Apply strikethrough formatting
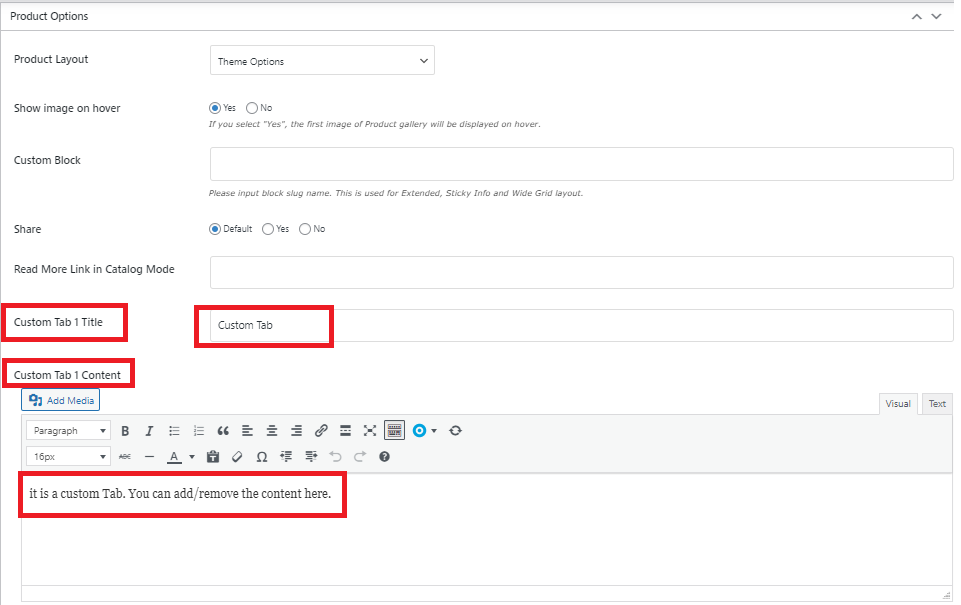The height and width of the screenshot is (605, 961). click(x=125, y=457)
